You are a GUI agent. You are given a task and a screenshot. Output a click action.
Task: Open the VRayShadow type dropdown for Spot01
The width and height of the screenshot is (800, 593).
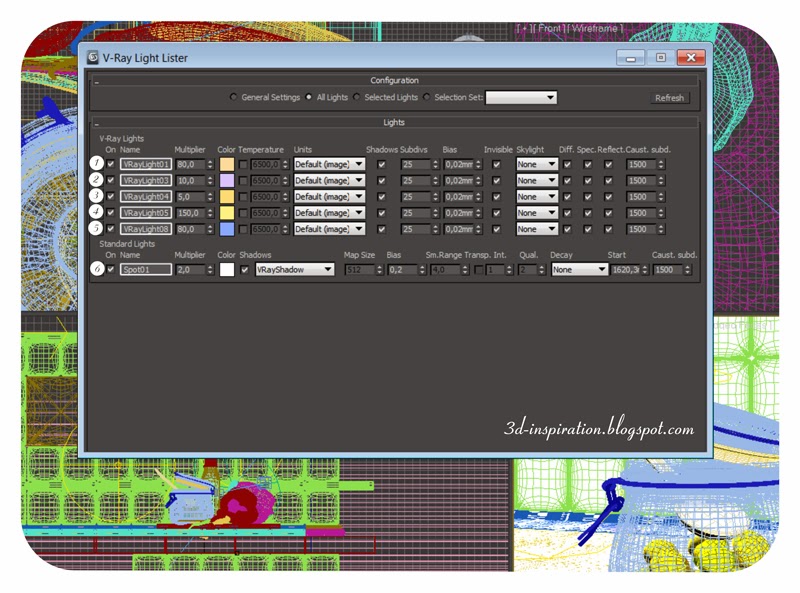[x=295, y=269]
